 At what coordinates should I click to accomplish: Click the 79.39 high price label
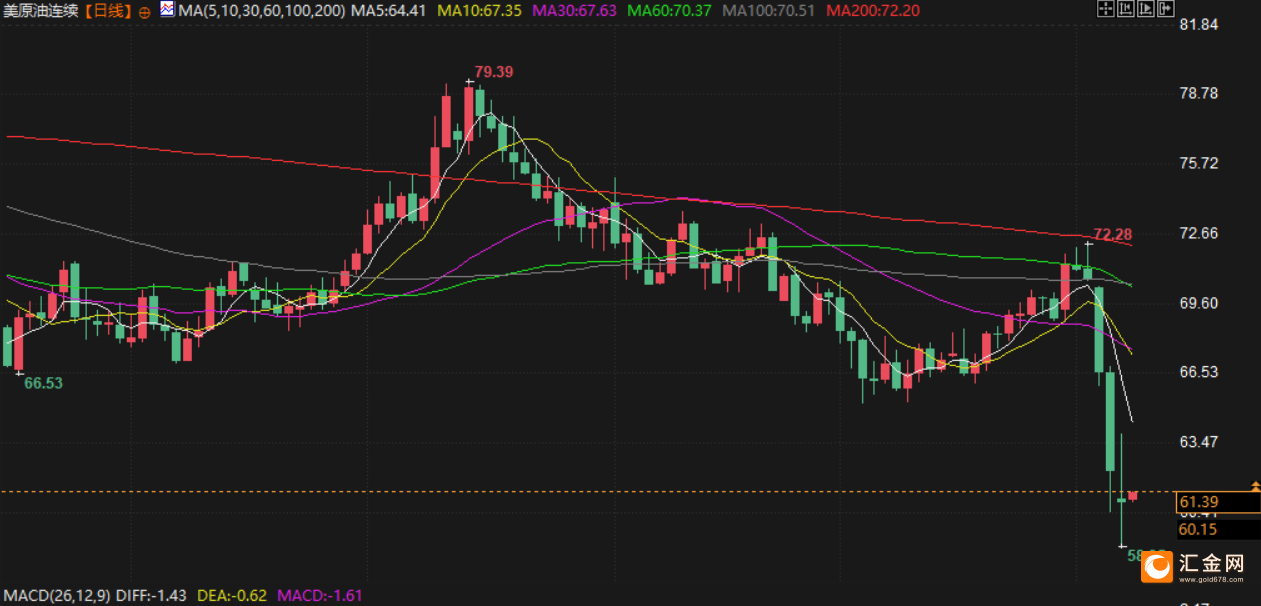click(494, 72)
